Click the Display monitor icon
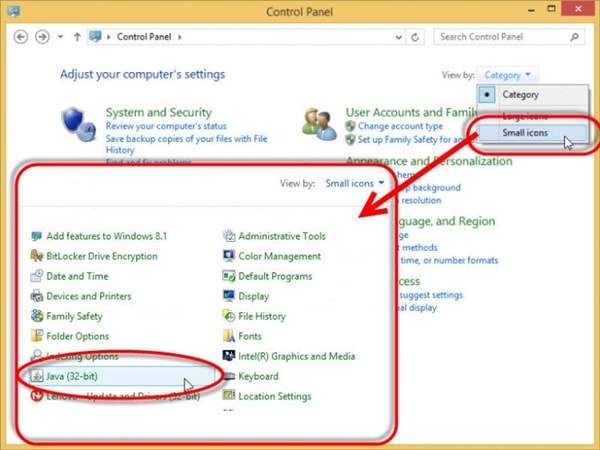This screenshot has width=600, height=450. [x=229, y=295]
